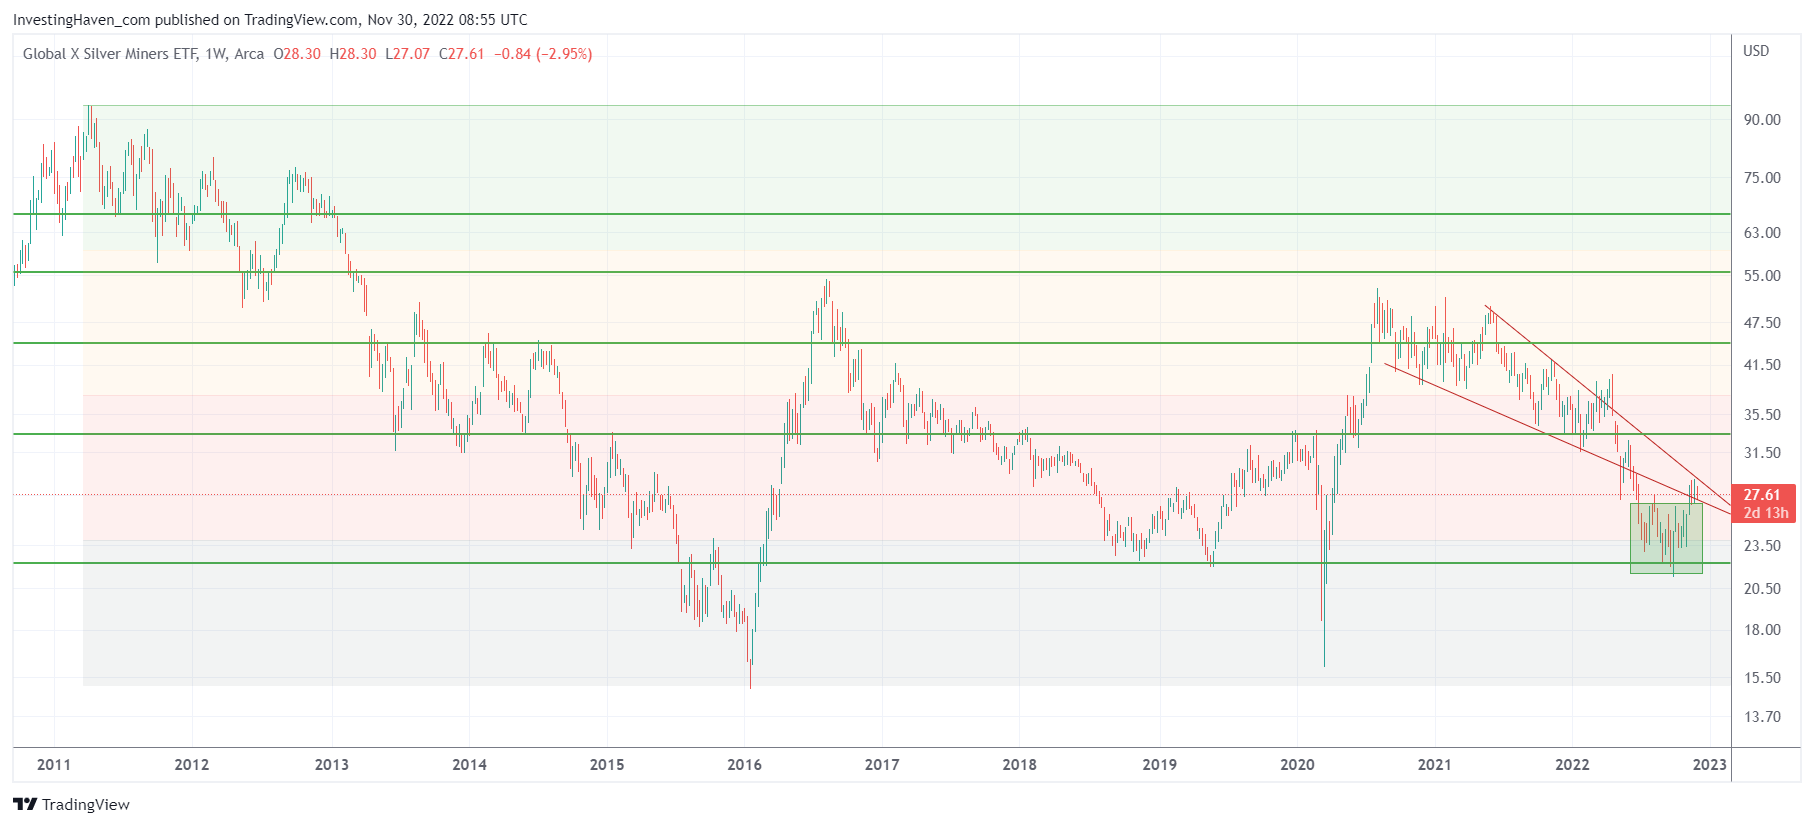Click the USD currency label
The image size is (1814, 826).
(x=1756, y=51)
